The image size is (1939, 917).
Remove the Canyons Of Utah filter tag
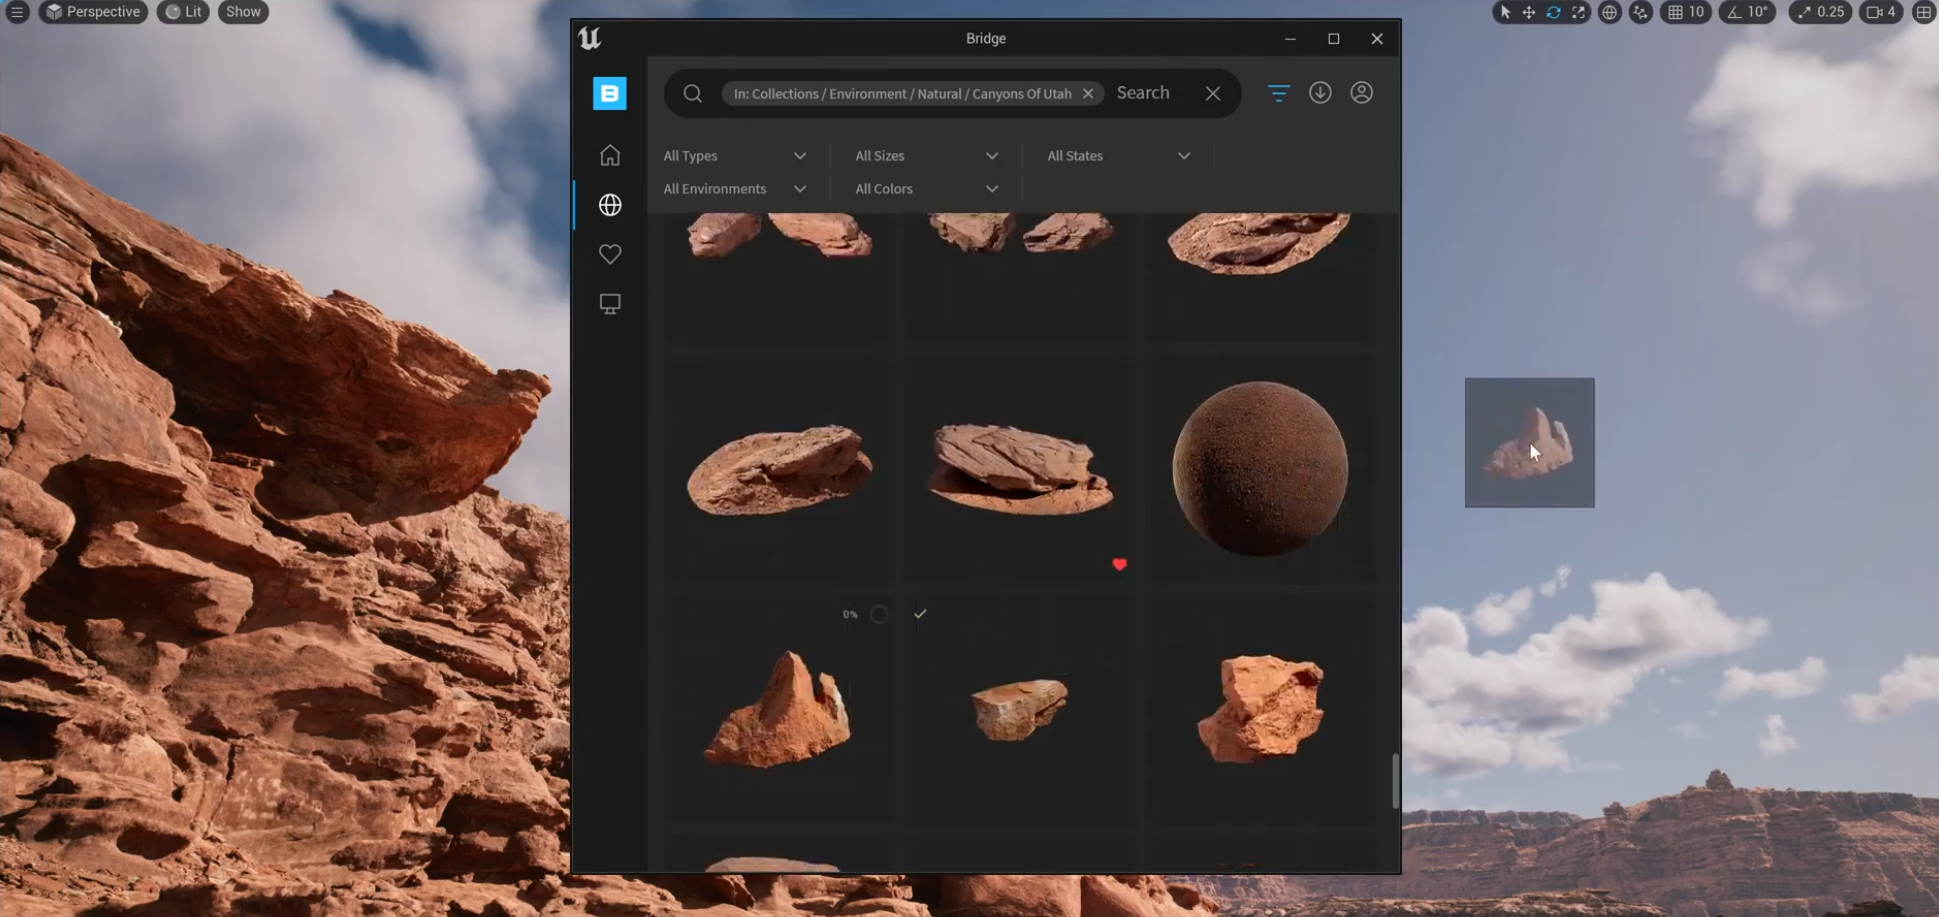(1088, 93)
